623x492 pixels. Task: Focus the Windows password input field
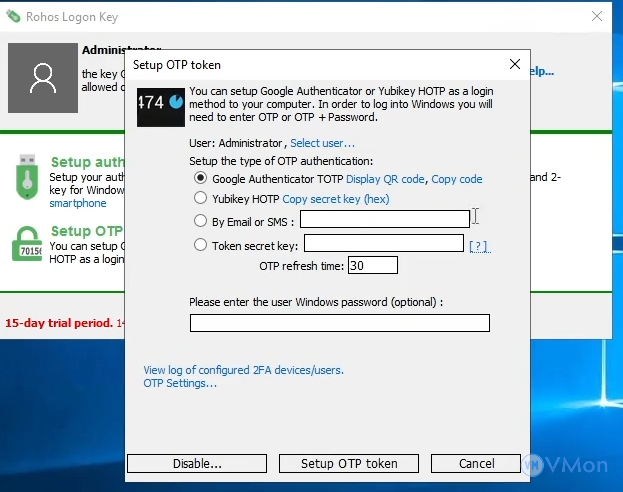point(339,322)
